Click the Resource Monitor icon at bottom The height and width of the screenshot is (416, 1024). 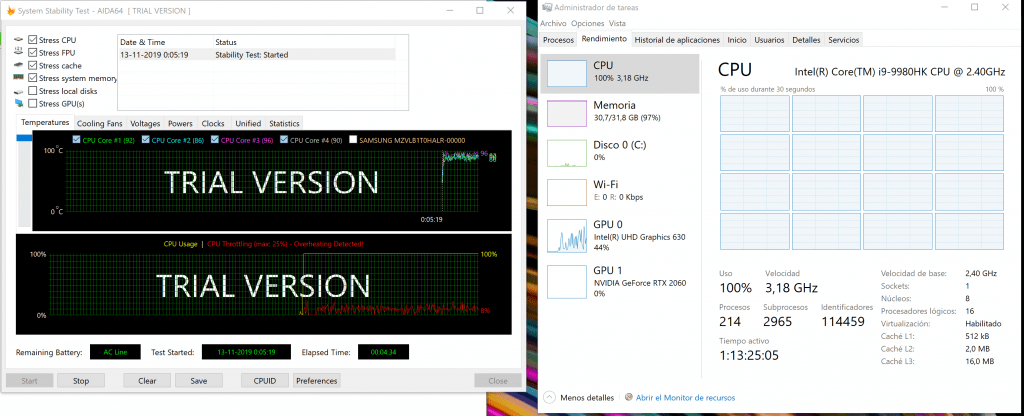pyautogui.click(x=628, y=397)
